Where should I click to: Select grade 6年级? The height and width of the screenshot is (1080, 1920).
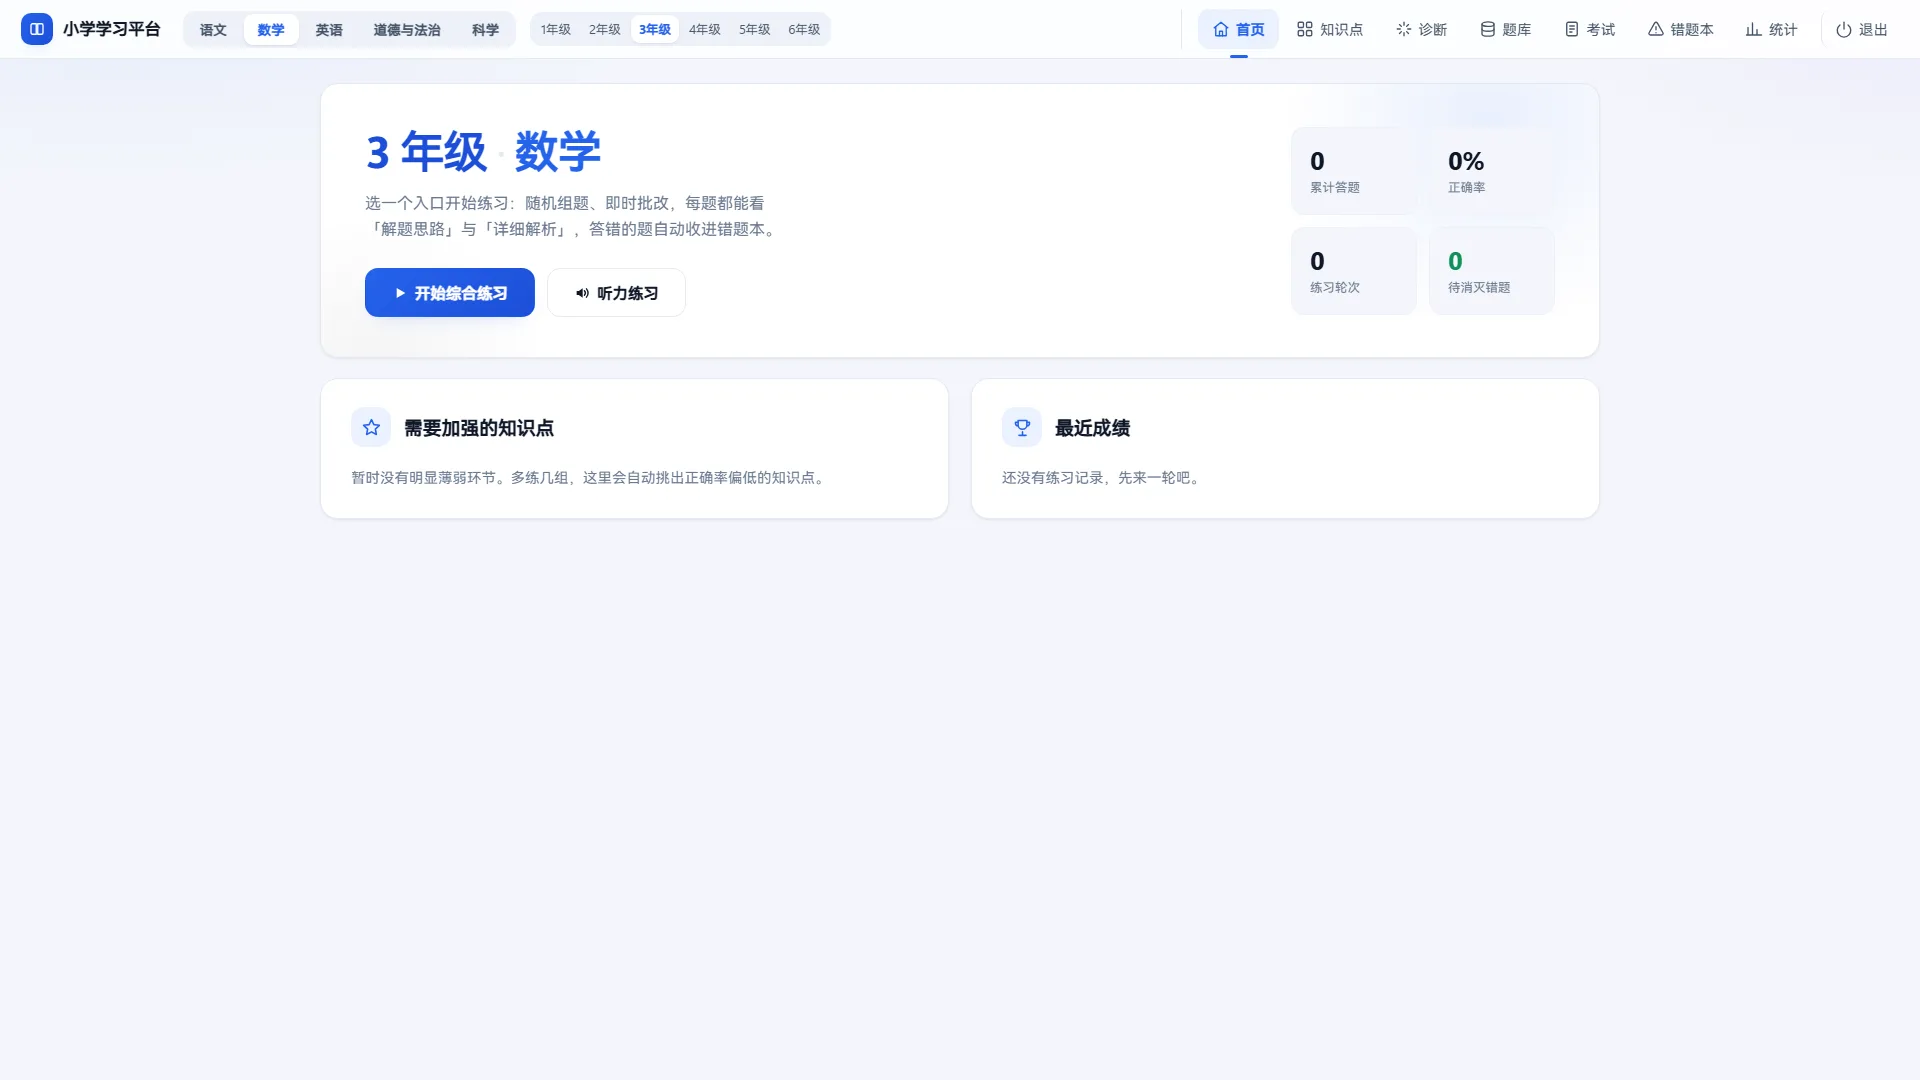coord(804,29)
